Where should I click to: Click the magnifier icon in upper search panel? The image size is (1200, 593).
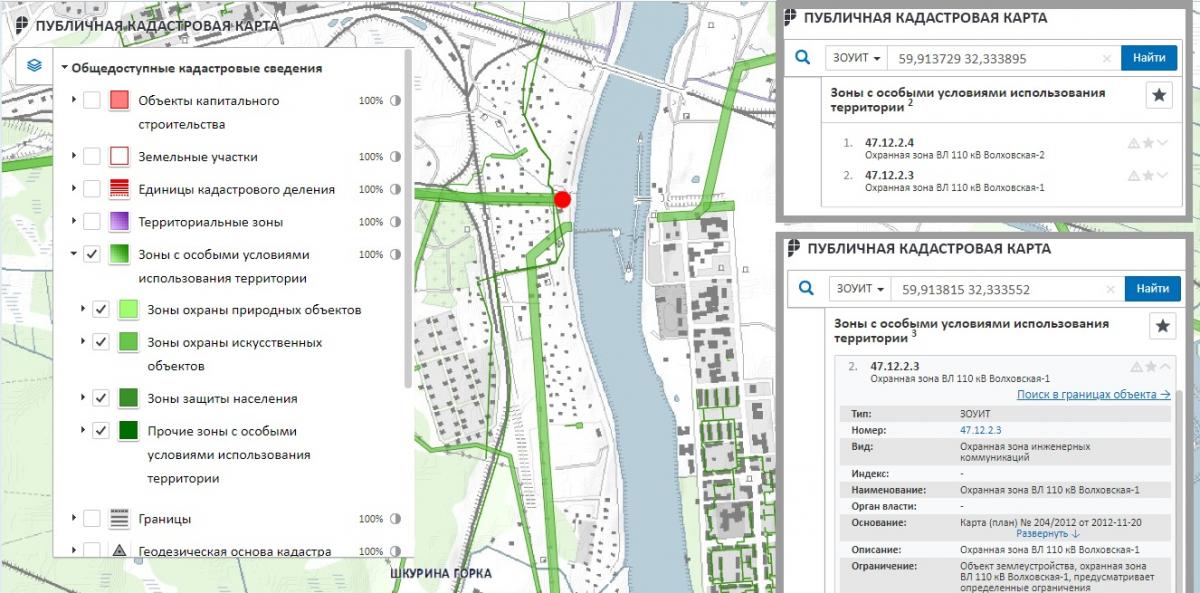(802, 58)
